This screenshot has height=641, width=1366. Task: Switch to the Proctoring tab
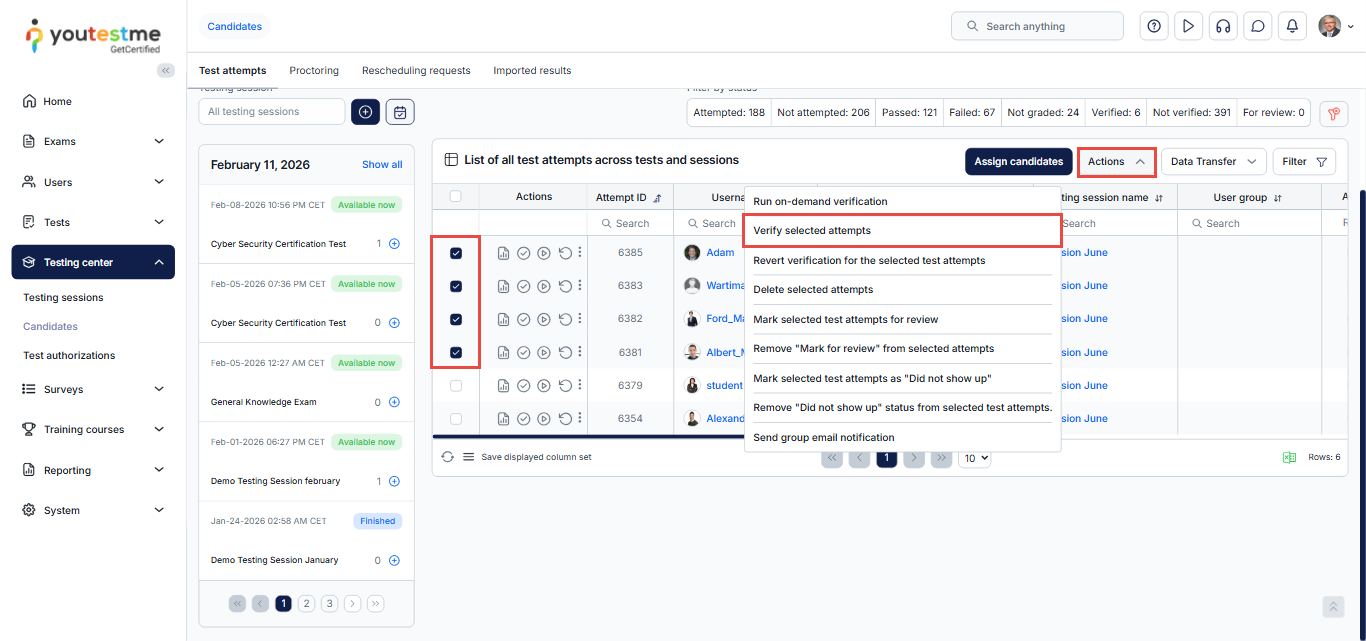coord(314,71)
